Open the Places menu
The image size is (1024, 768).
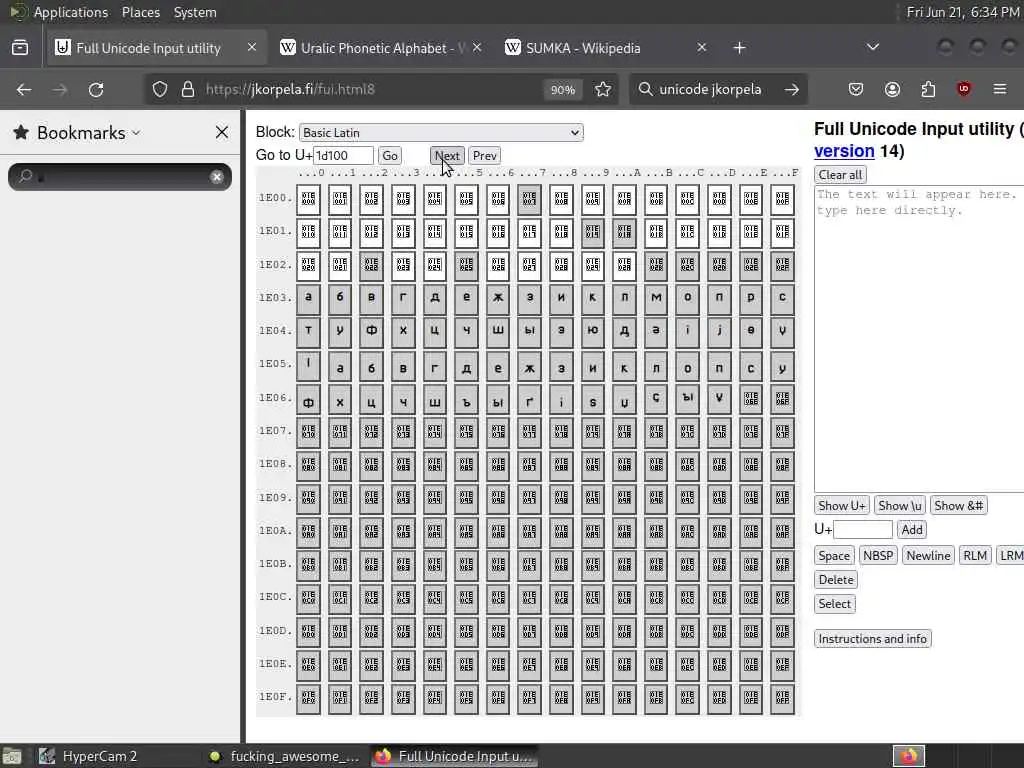tap(140, 12)
